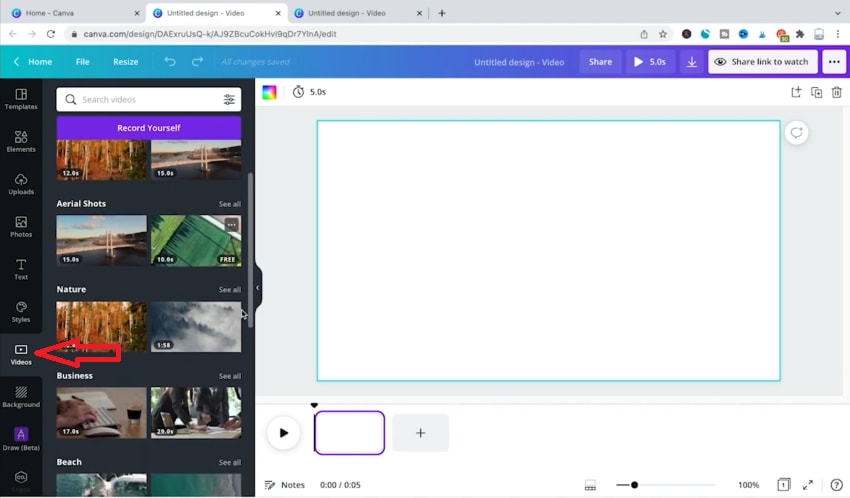Delete page using trash icon
Image resolution: width=850 pixels, height=498 pixels.
836,92
